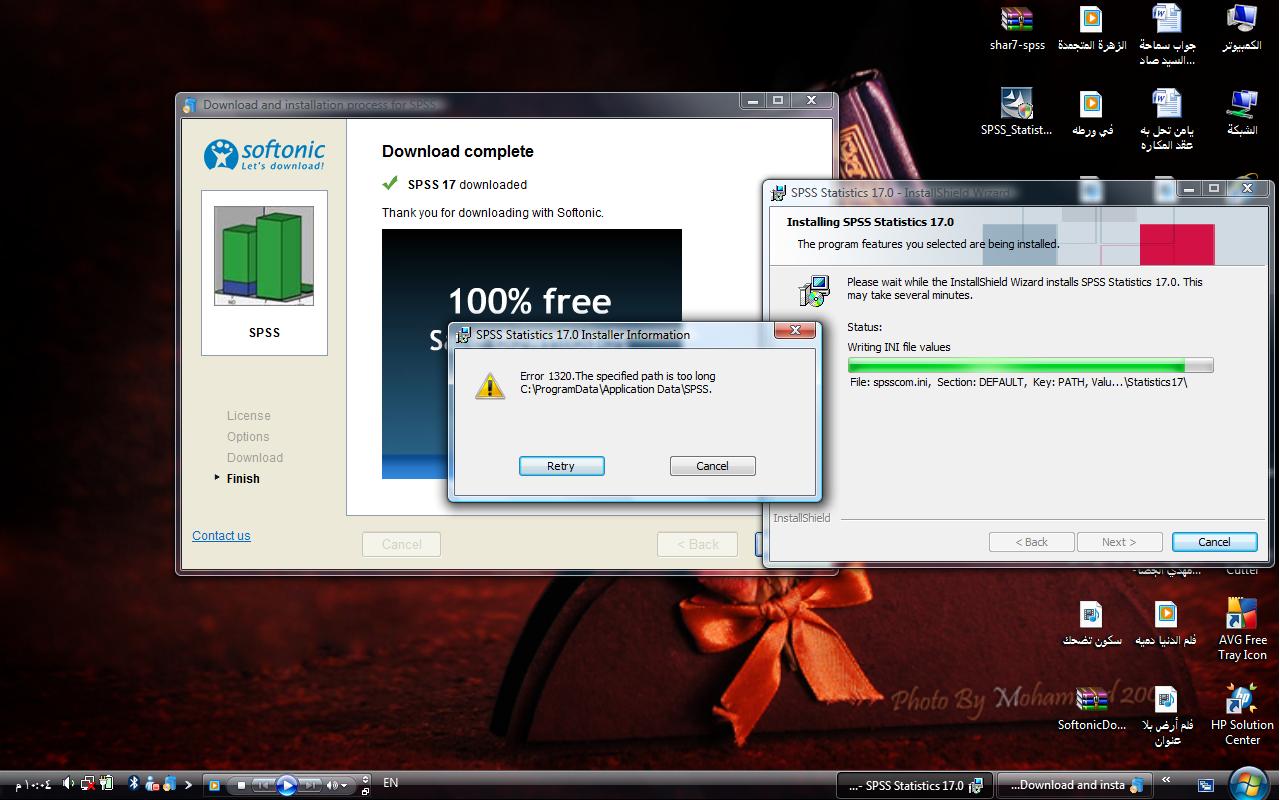The width and height of the screenshot is (1280, 800).
Task: Click the "SPSS 17 downloaded" line
Action: 467,184
